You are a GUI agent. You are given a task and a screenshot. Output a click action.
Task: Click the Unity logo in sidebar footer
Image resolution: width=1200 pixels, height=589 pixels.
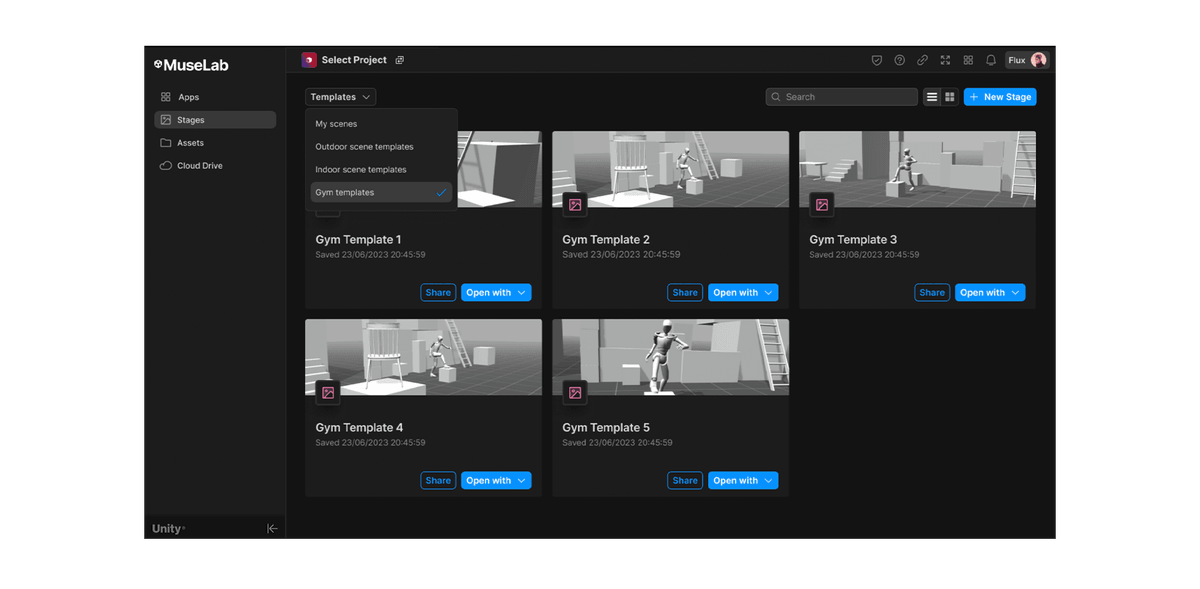pyautogui.click(x=168, y=528)
